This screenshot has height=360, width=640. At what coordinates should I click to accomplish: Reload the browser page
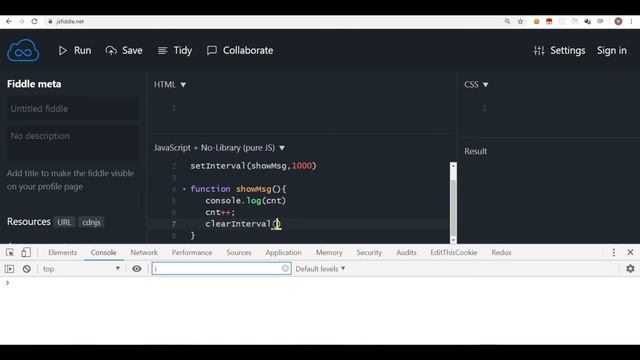(x=34, y=21)
